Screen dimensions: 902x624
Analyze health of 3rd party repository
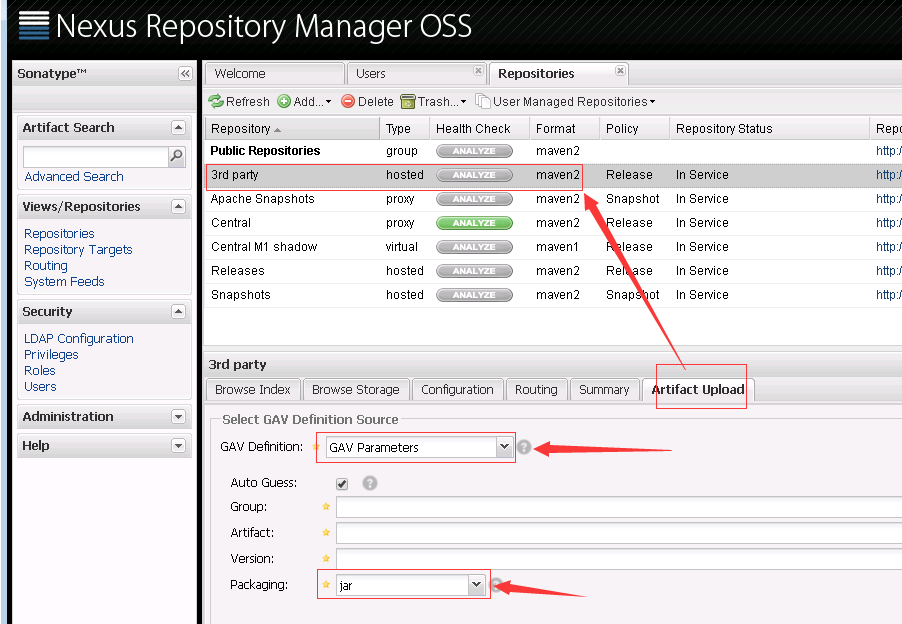click(474, 175)
